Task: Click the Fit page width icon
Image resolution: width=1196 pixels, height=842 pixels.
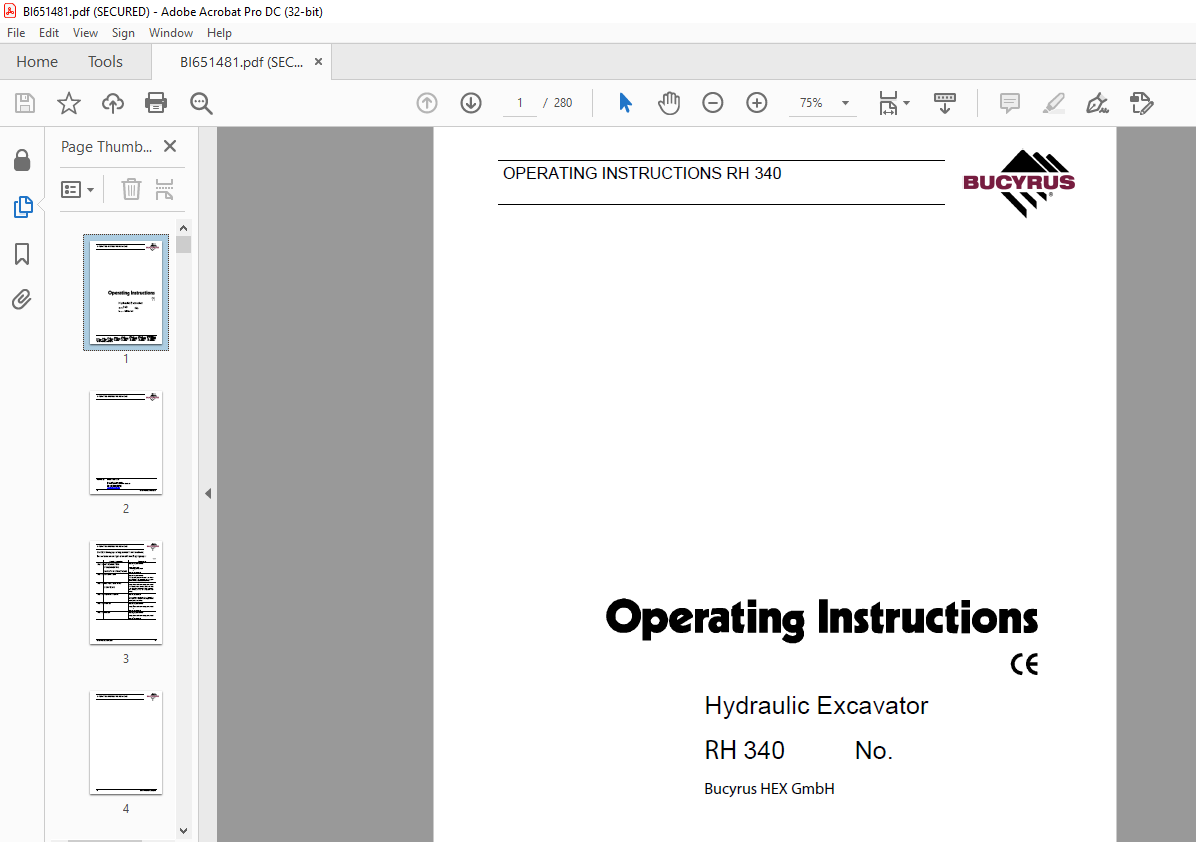Action: click(x=889, y=103)
